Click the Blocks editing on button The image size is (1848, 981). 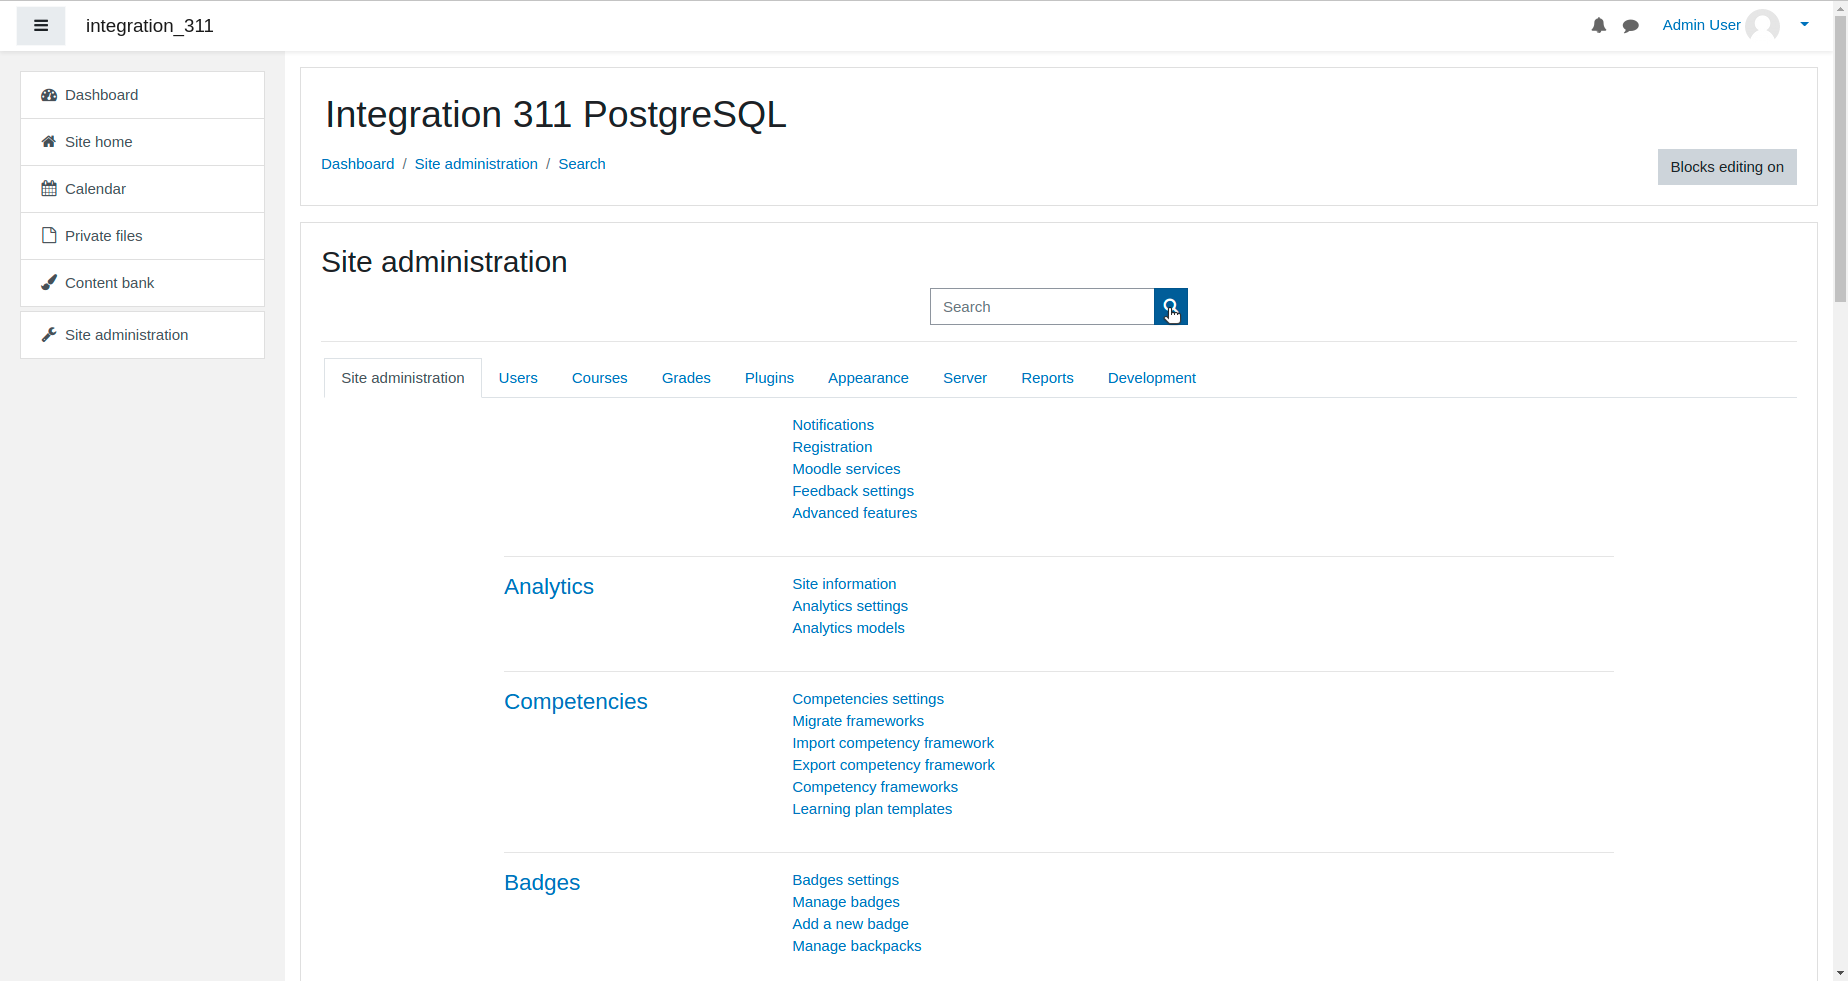1727,167
